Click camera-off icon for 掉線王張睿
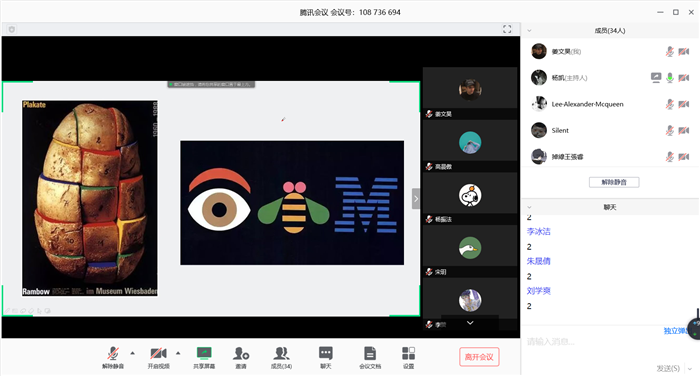 683,157
